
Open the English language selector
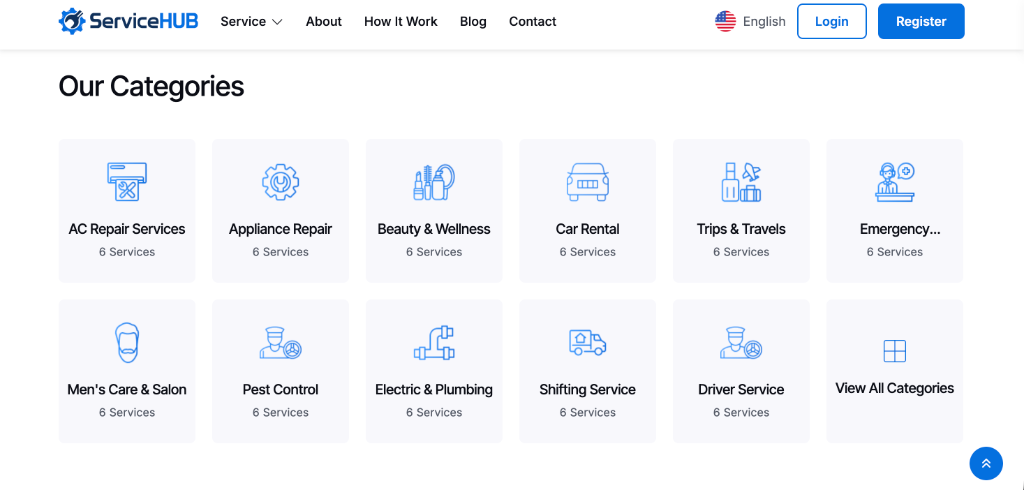click(750, 22)
